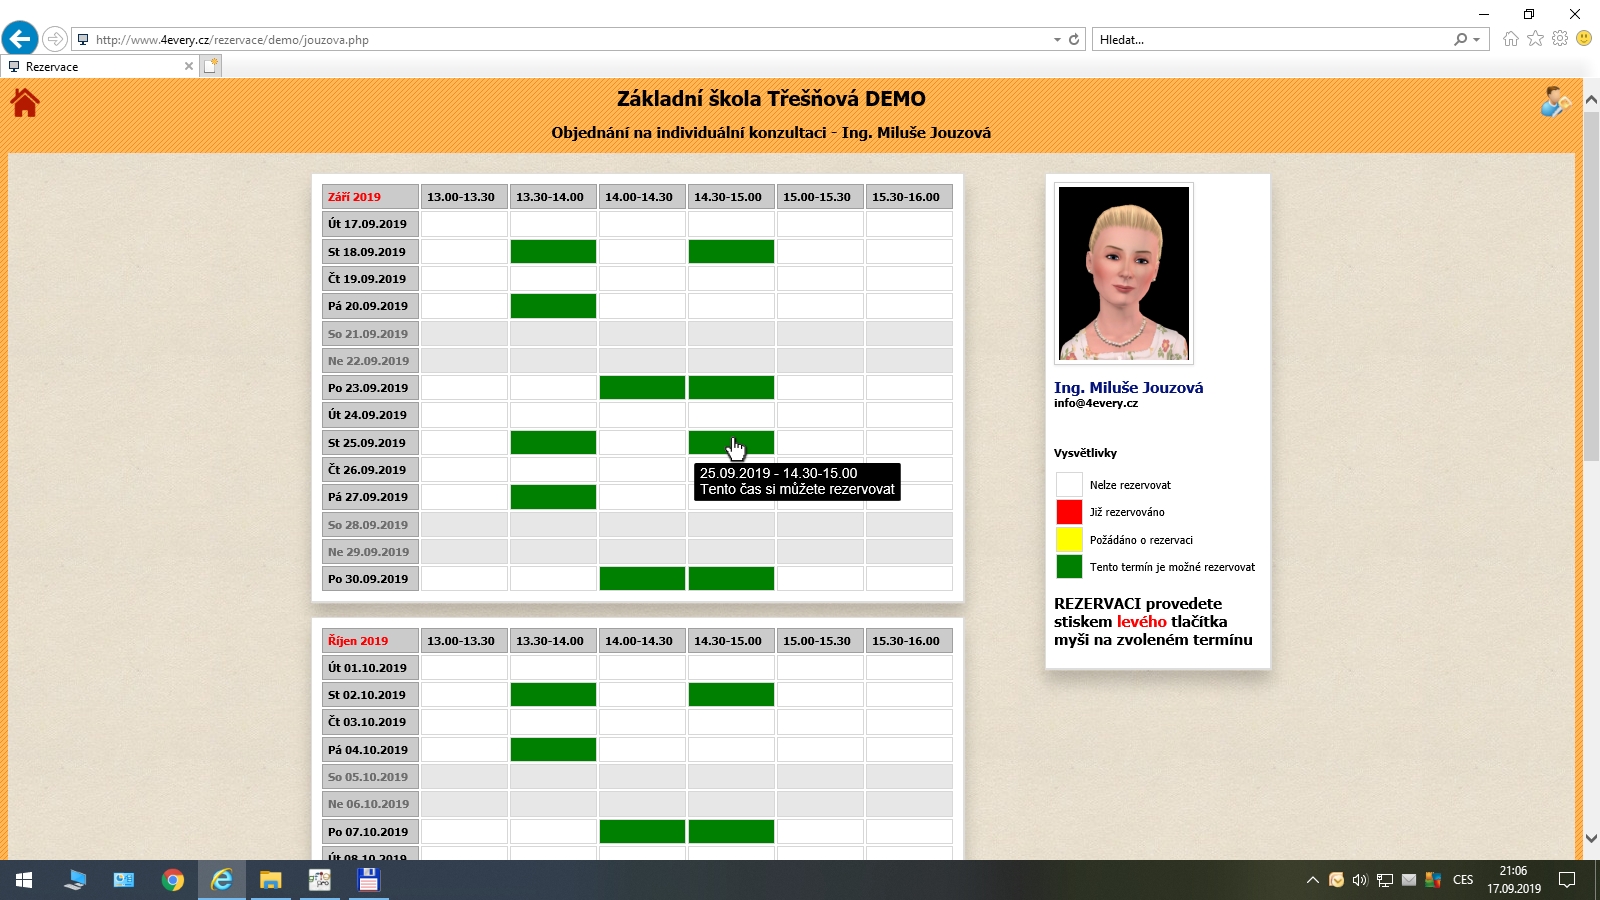Click the green legend swatch
1600x900 pixels.
click(1069, 566)
